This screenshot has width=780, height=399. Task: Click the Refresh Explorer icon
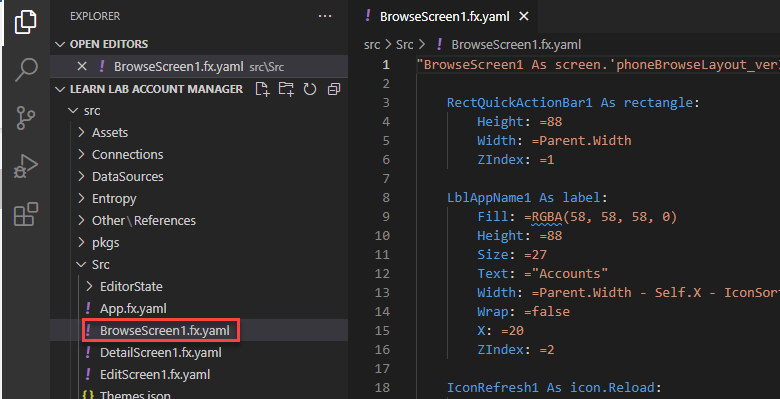(310, 89)
